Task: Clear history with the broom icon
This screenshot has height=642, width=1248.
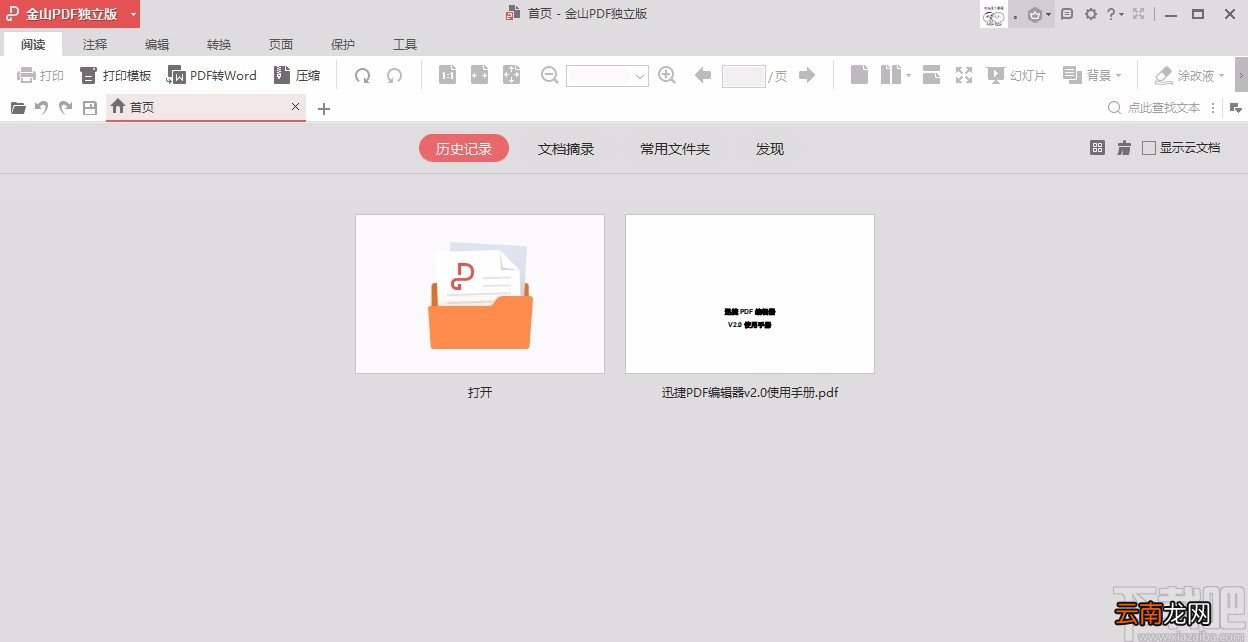Action: click(1124, 148)
